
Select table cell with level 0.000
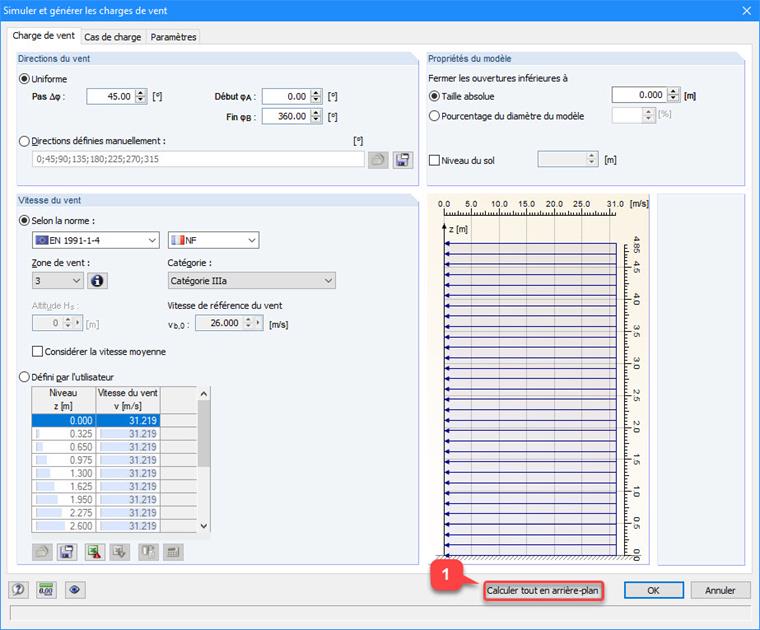(63, 421)
